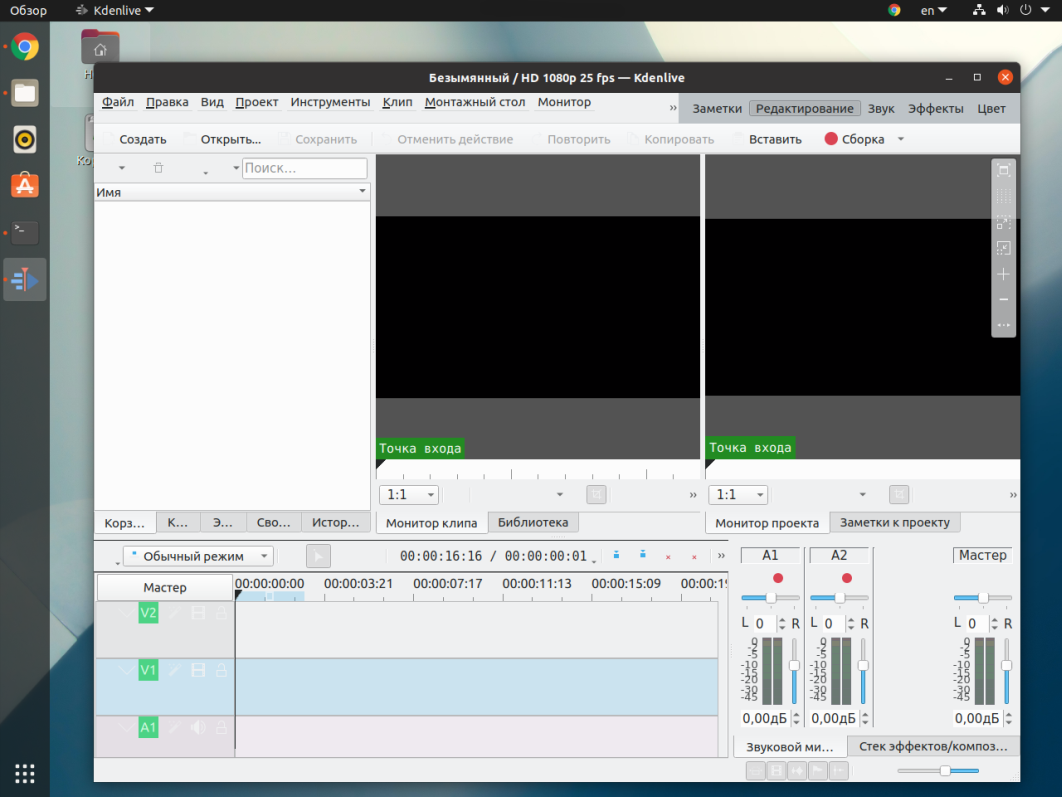Image resolution: width=1062 pixels, height=797 pixels.
Task: Click the Поиск search field in project bin
Action: (304, 168)
